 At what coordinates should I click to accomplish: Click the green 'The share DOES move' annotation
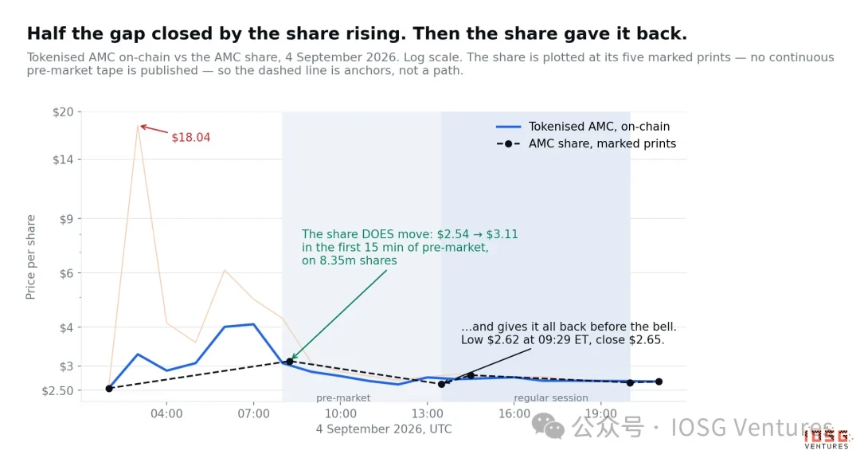coord(410,247)
